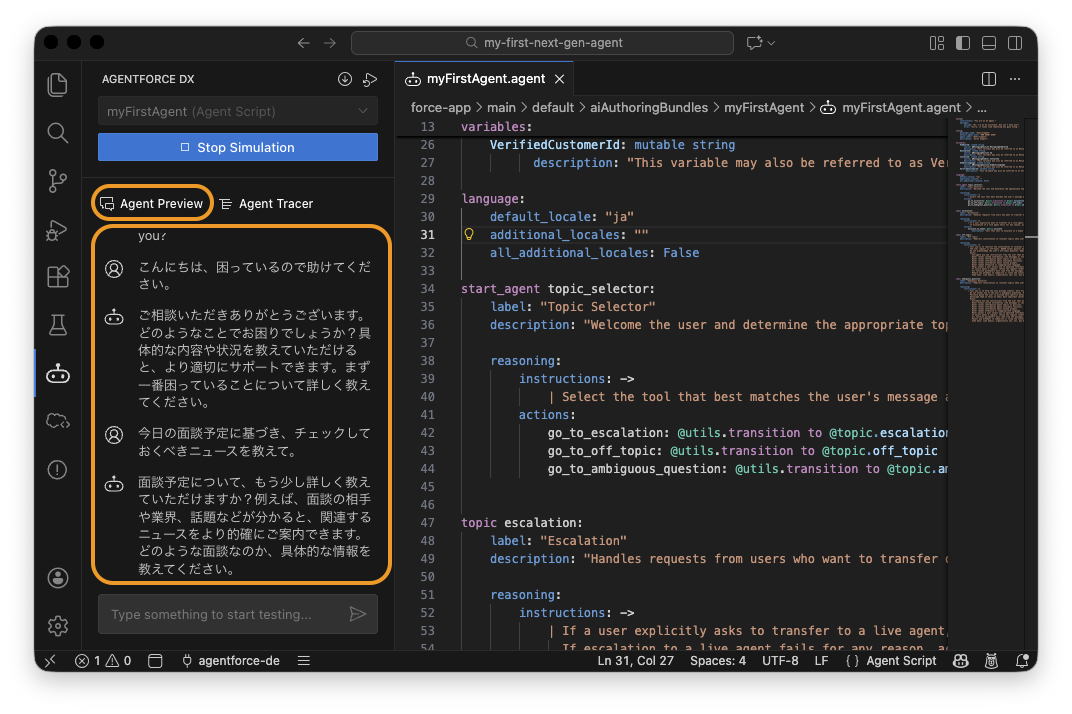Open the circled exclamation view in activity bar
Image resolution: width=1072 pixels, height=714 pixels.
tap(57, 470)
